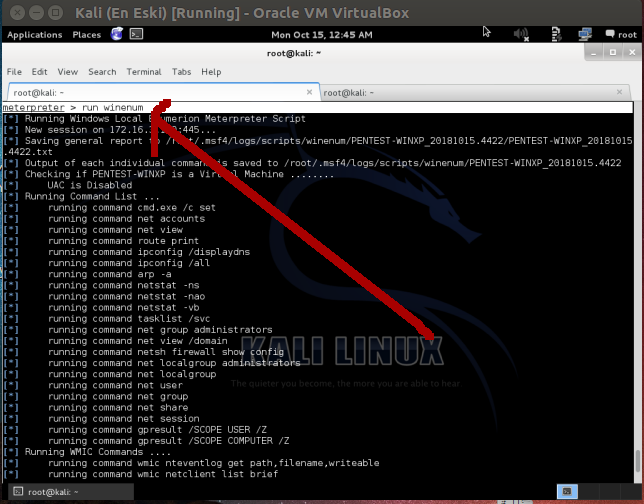
Task: Click 'running command ipconfig /all' line
Action: click(129, 263)
